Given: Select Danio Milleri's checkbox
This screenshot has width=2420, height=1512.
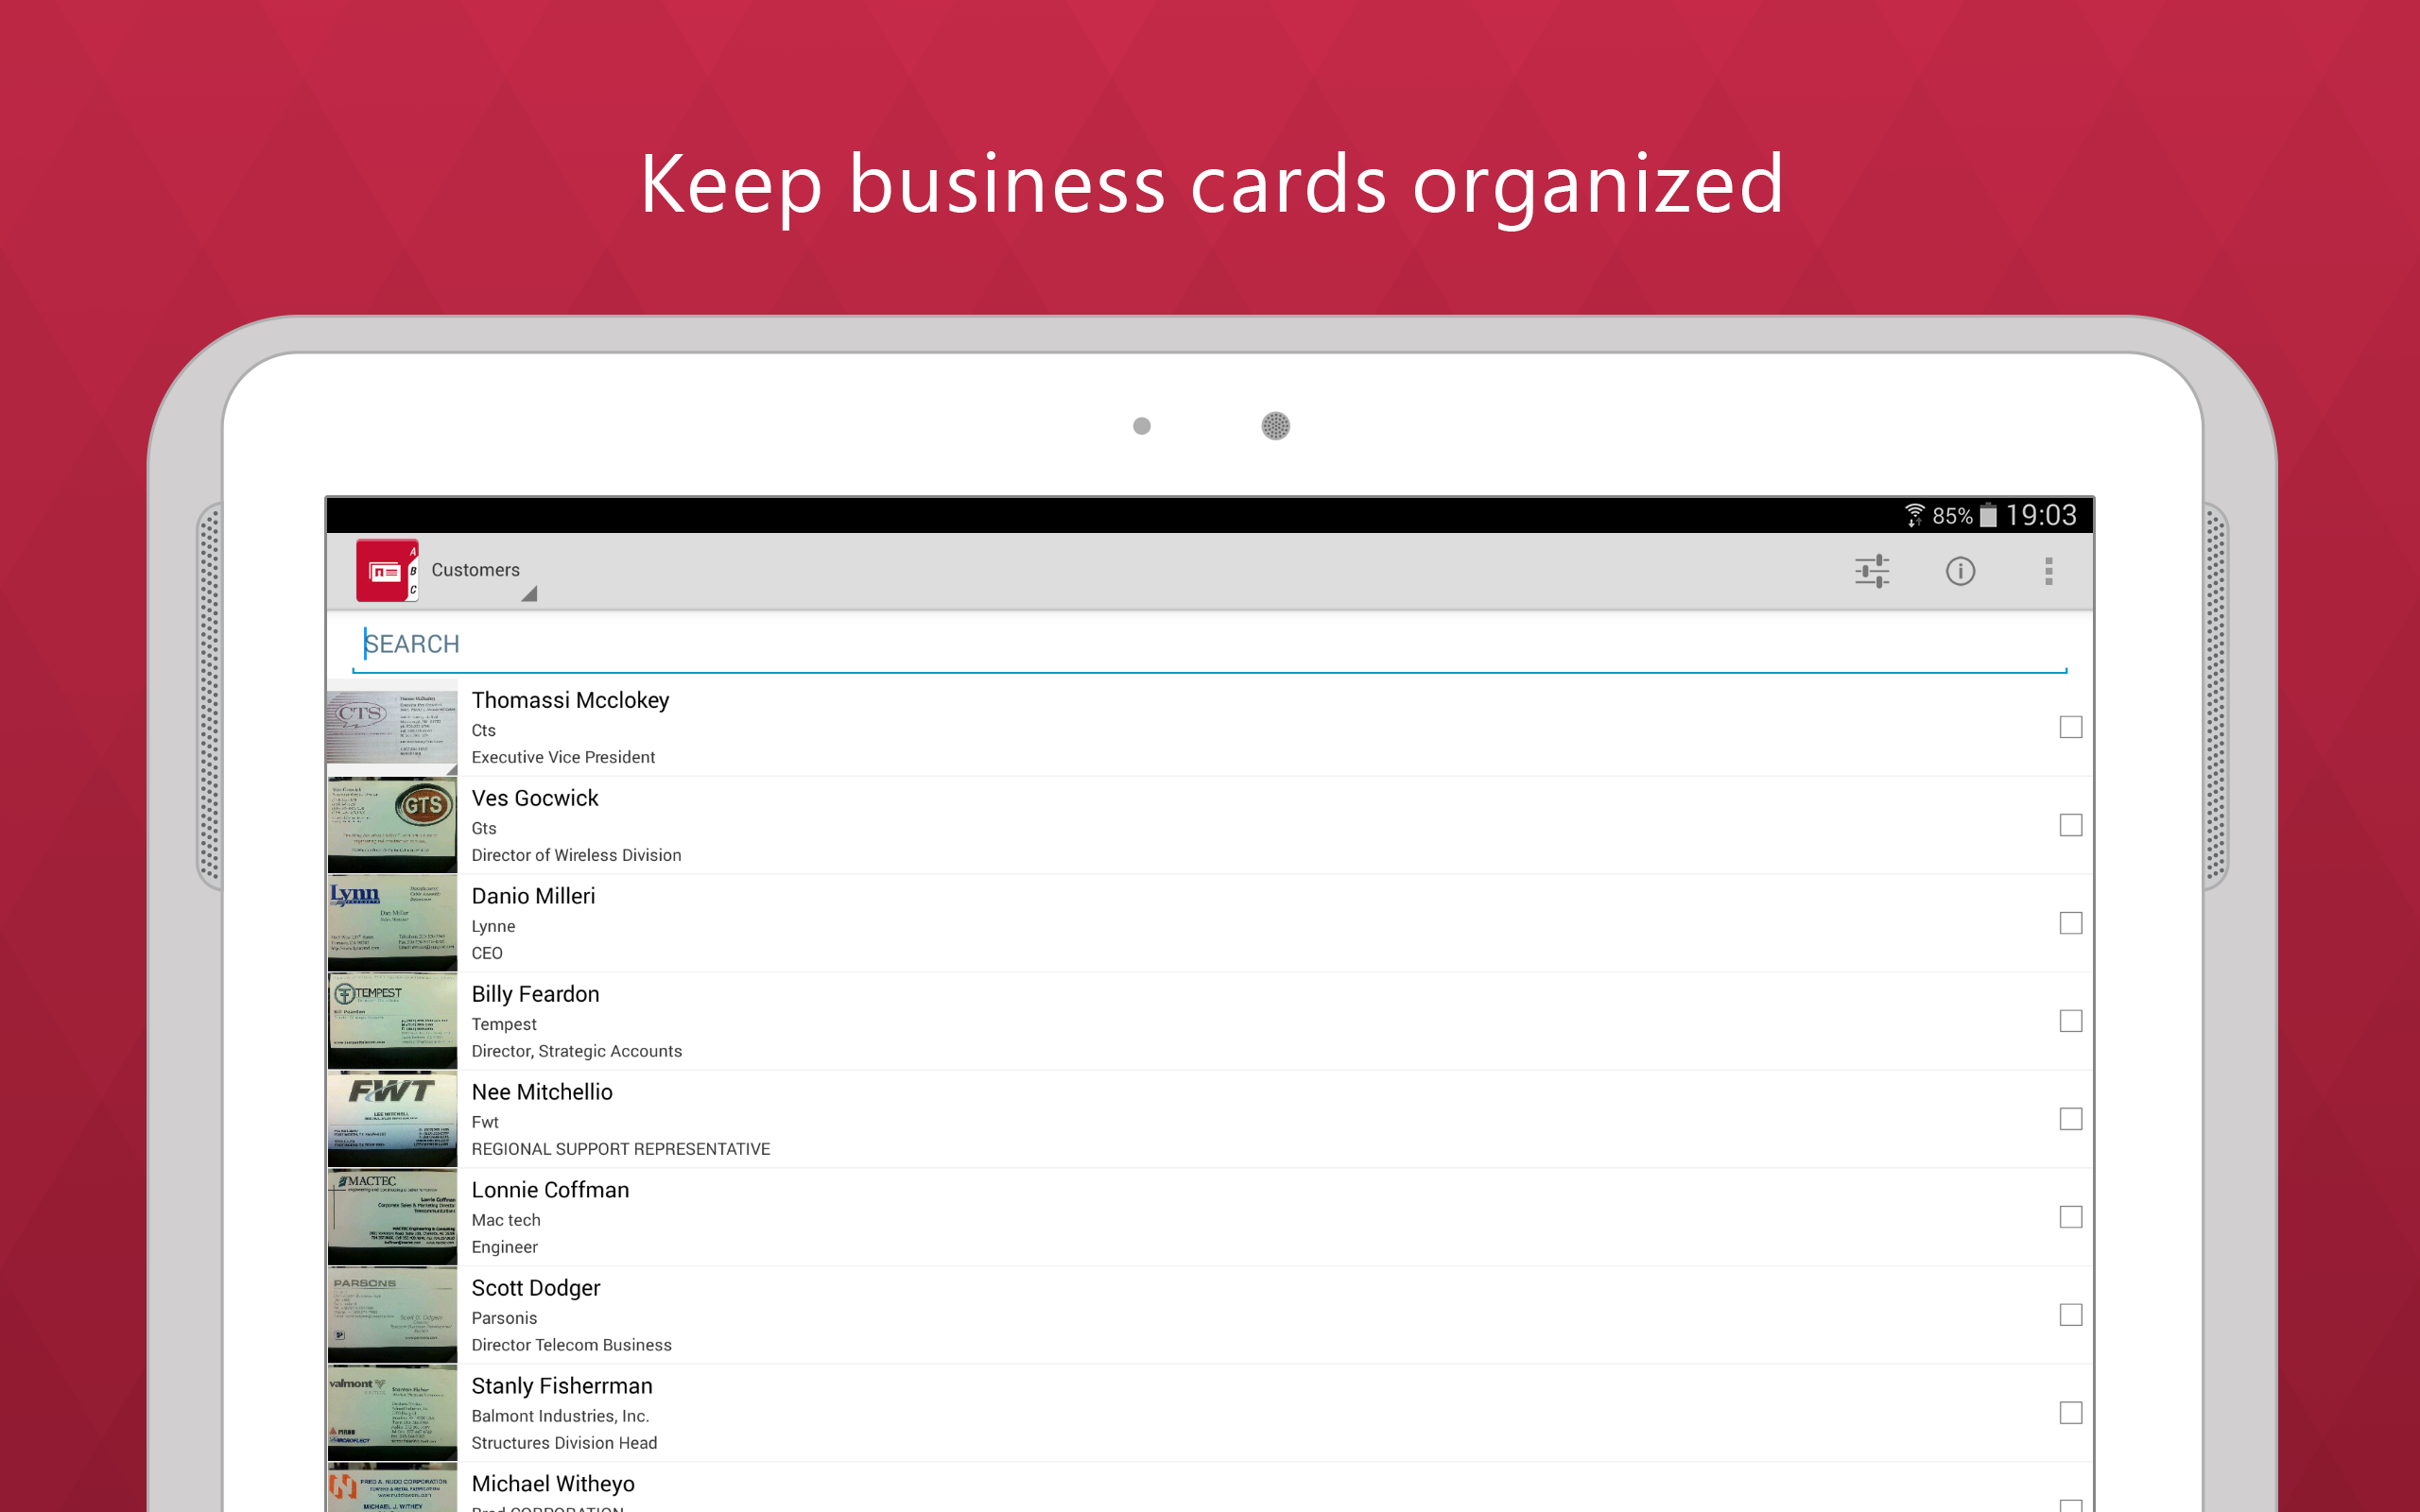Looking at the screenshot, I should [x=2070, y=923].
